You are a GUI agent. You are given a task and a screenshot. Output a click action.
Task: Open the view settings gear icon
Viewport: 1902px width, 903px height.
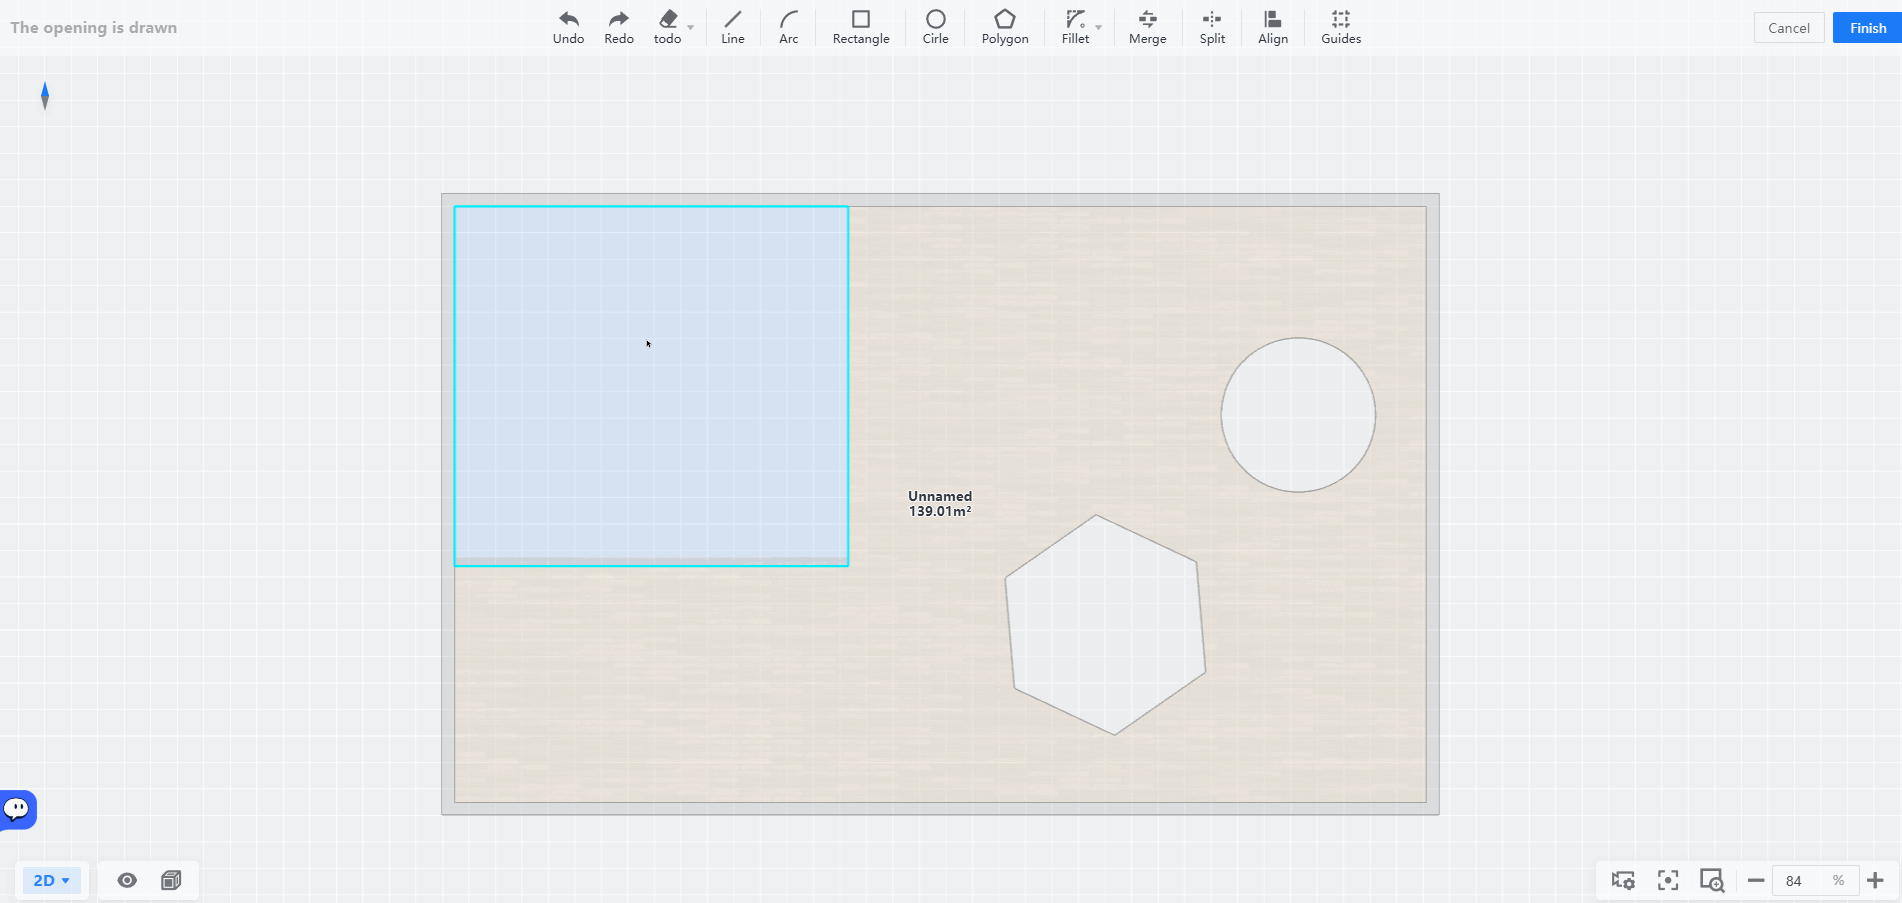click(x=1623, y=880)
